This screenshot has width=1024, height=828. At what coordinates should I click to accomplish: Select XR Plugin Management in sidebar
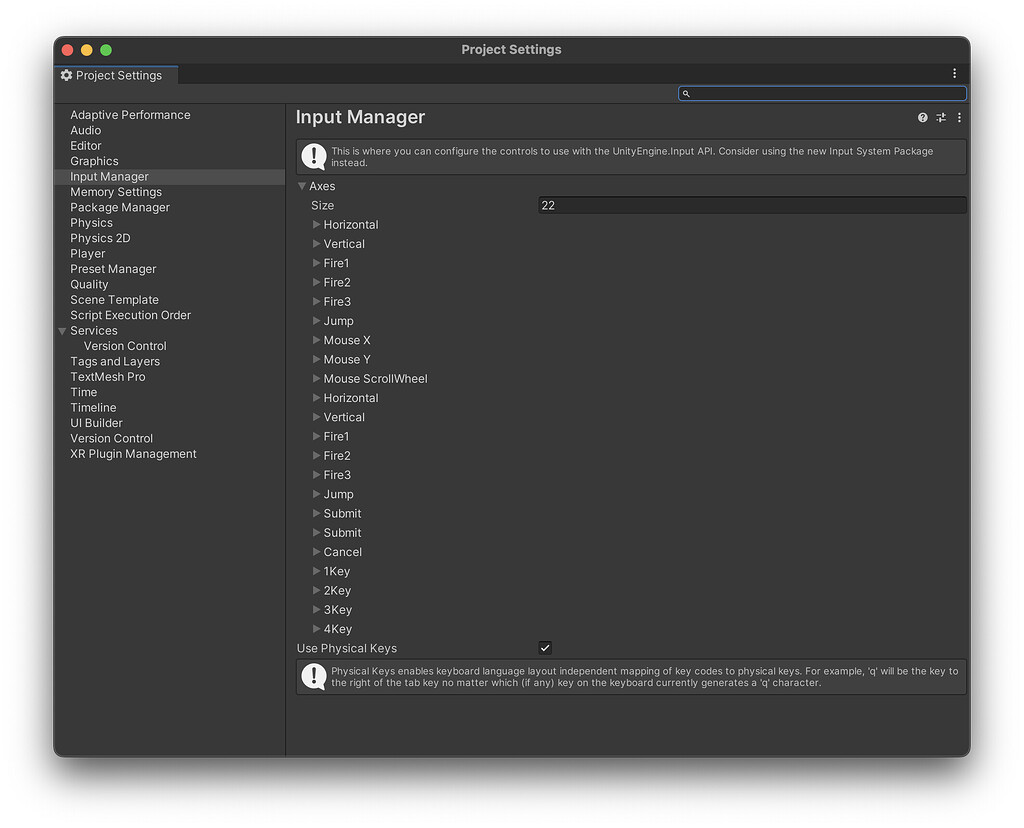pos(133,453)
